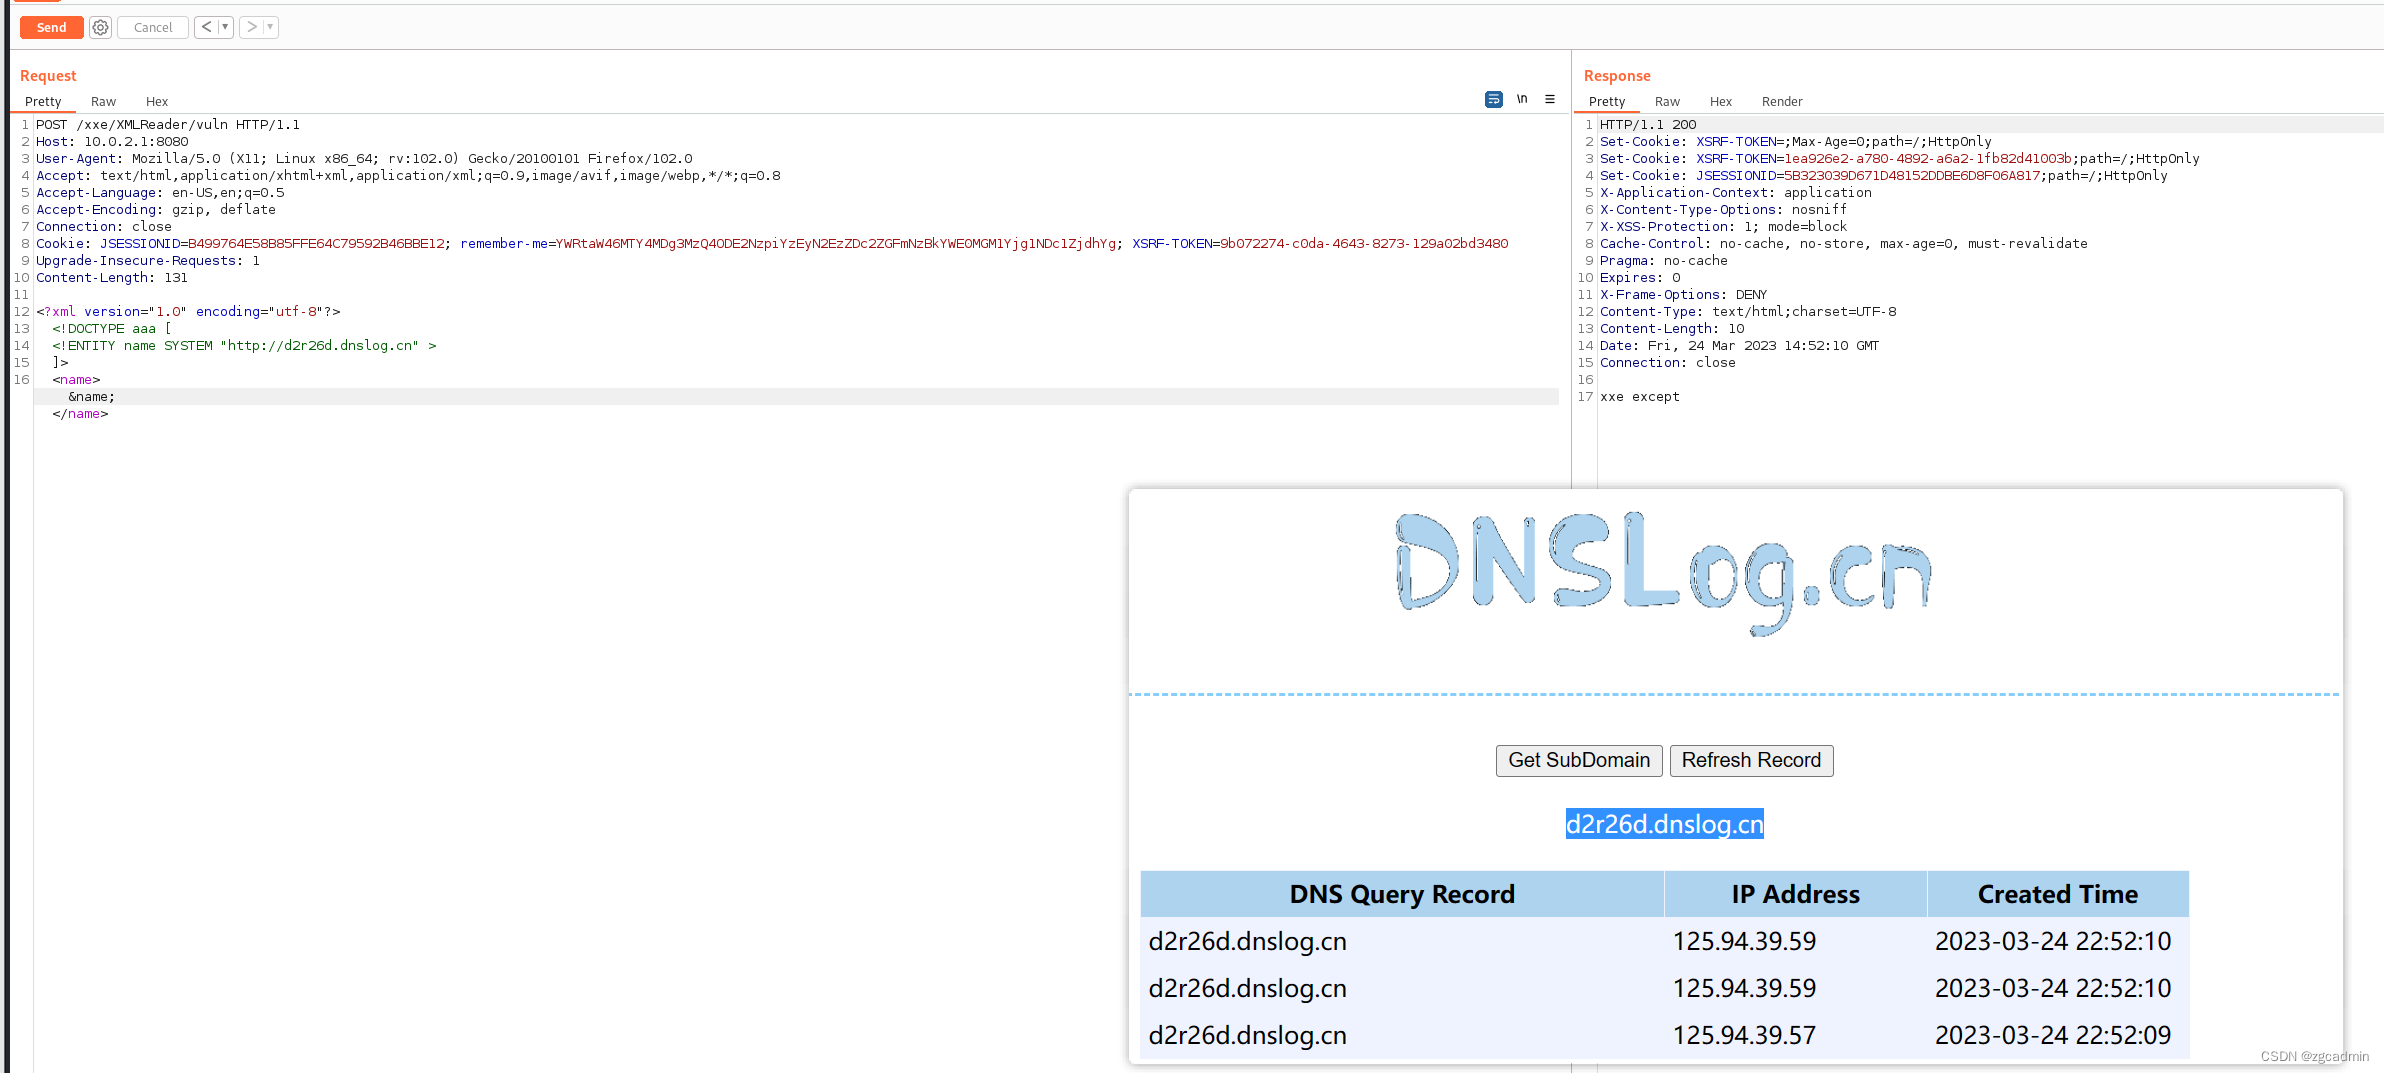
Task: Click the DNS Query Record column header
Action: pos(1402,894)
